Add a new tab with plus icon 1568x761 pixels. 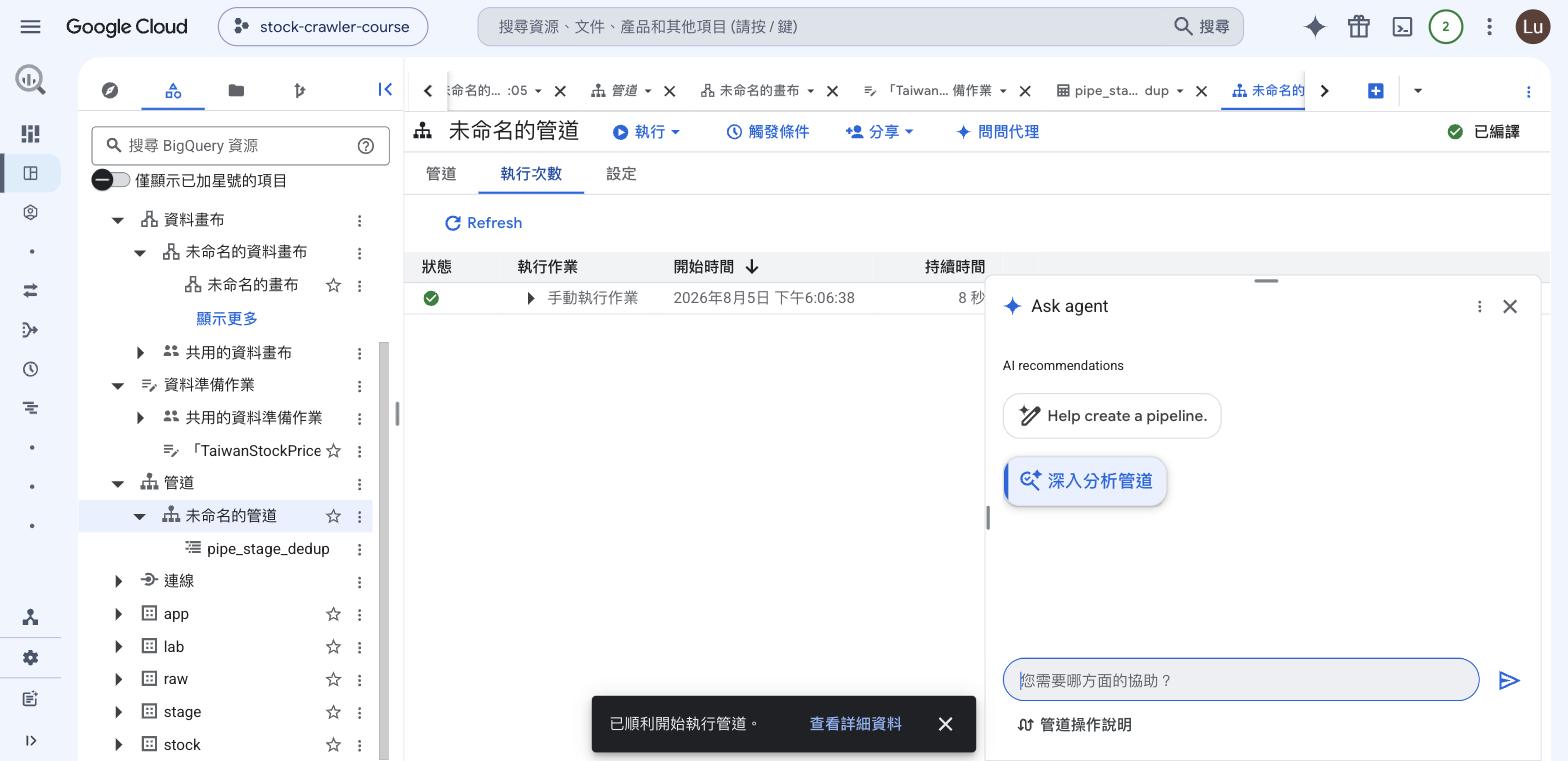pos(1375,90)
